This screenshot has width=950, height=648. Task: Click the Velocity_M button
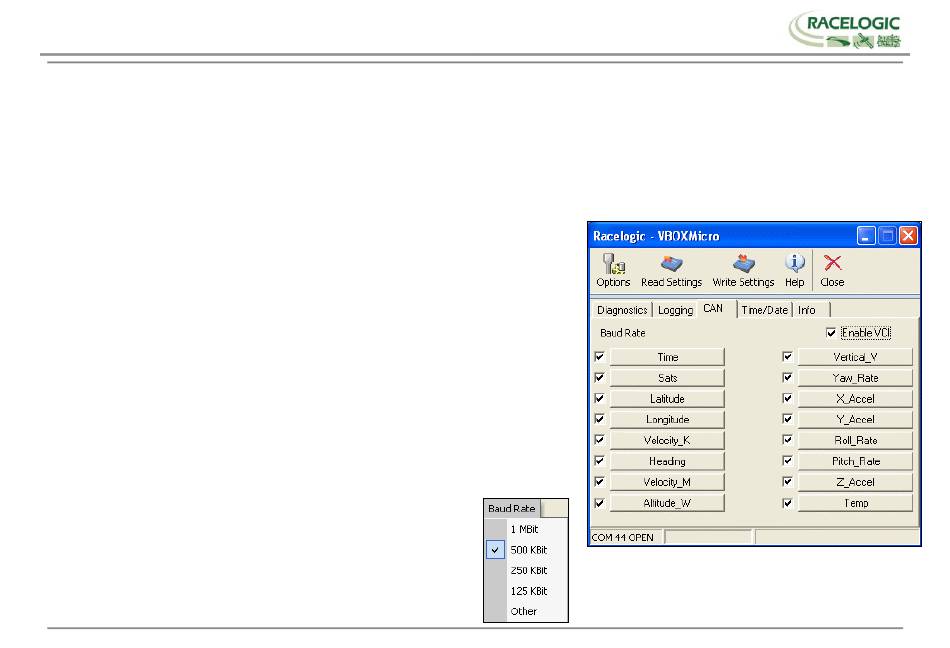[667, 482]
